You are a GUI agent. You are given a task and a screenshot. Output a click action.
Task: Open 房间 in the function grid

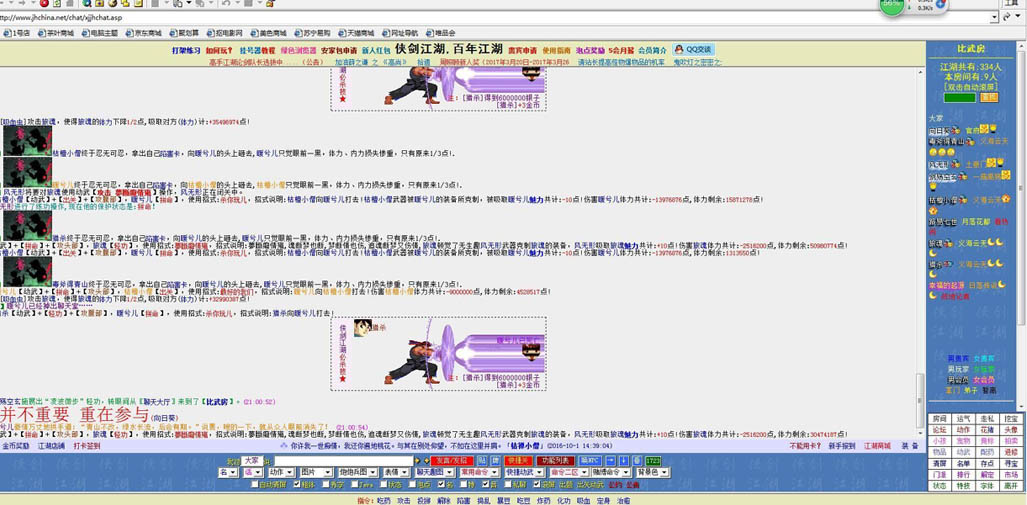[939, 418]
